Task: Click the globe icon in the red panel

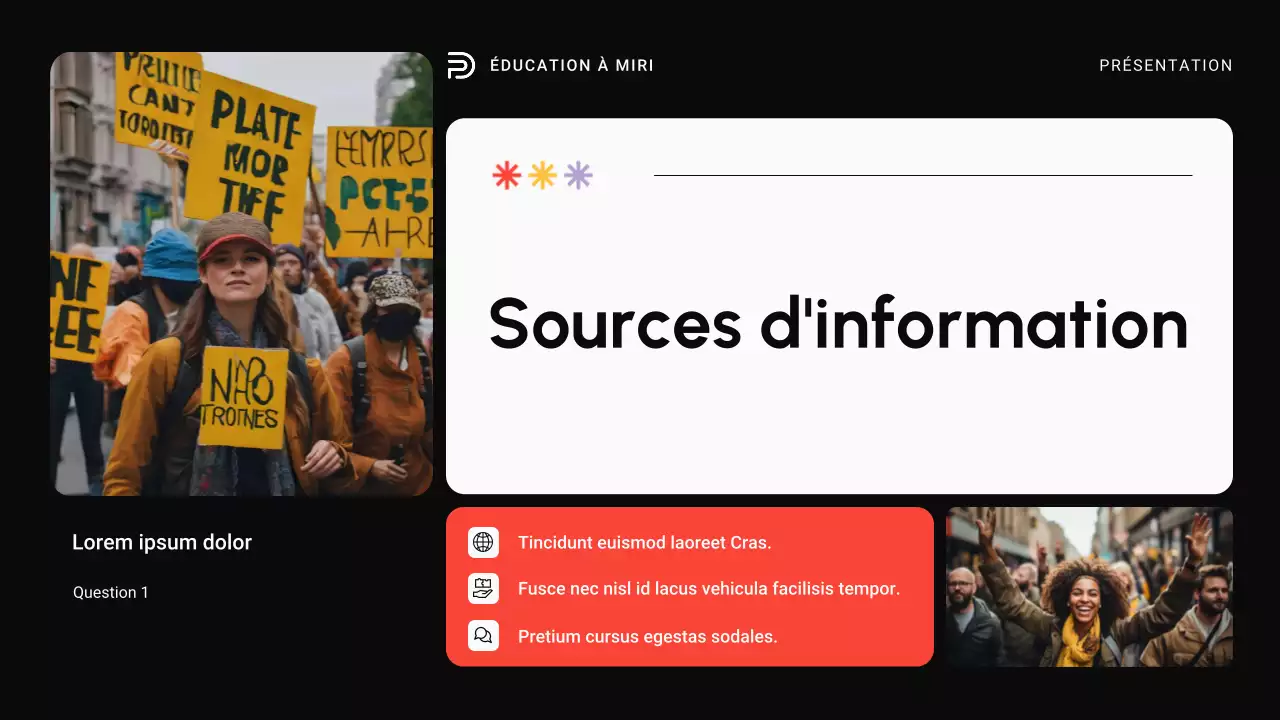Action: pyautogui.click(x=483, y=543)
